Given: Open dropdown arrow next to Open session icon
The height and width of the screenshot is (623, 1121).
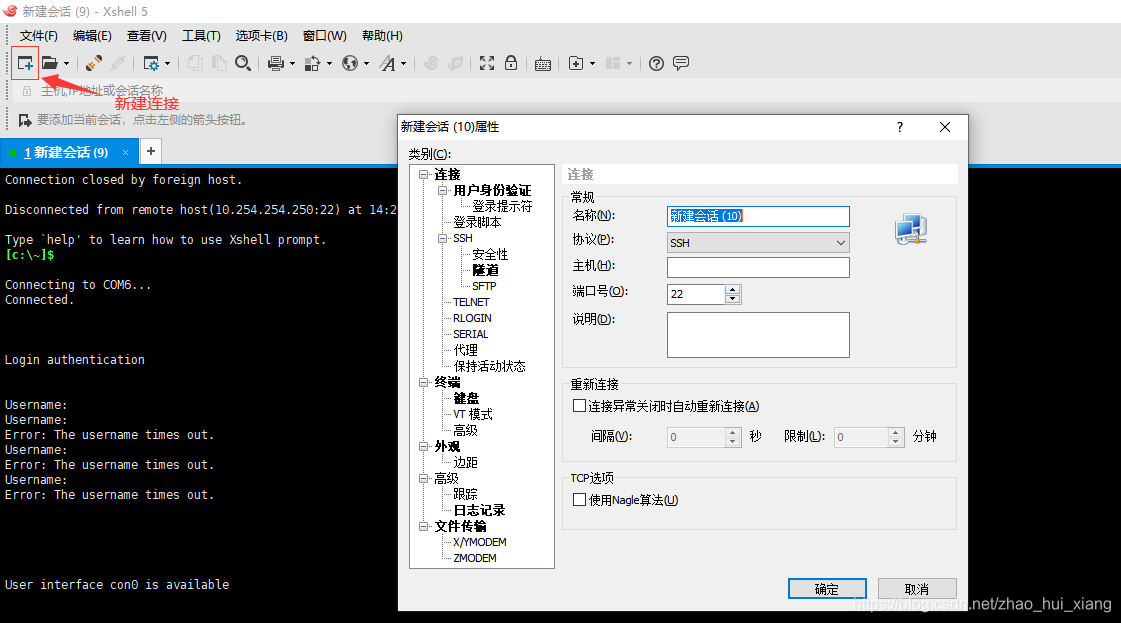Looking at the screenshot, I should tap(66, 64).
